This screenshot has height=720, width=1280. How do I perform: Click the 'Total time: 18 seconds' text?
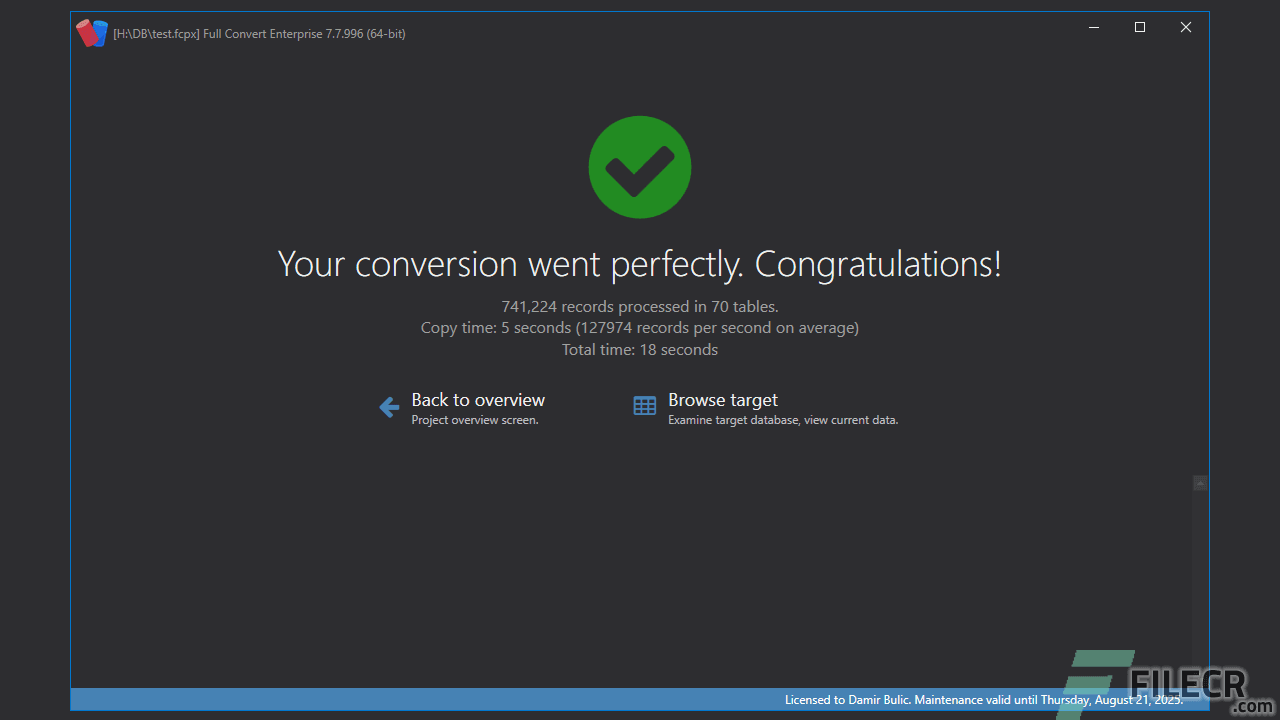click(x=639, y=349)
